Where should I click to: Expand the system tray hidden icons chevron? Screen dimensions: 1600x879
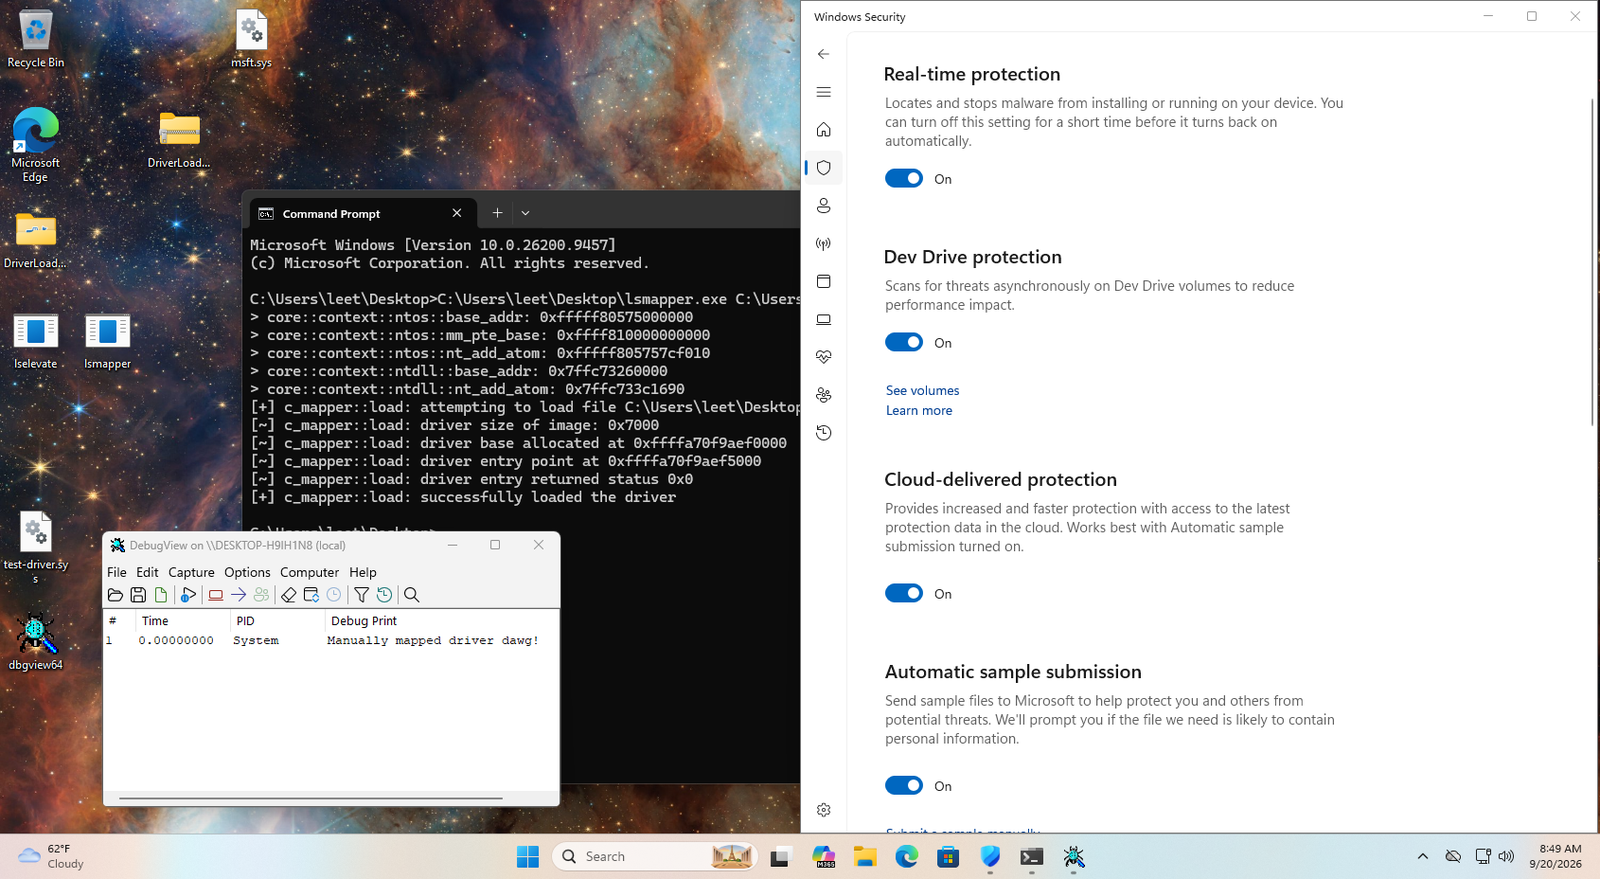pos(1422,857)
